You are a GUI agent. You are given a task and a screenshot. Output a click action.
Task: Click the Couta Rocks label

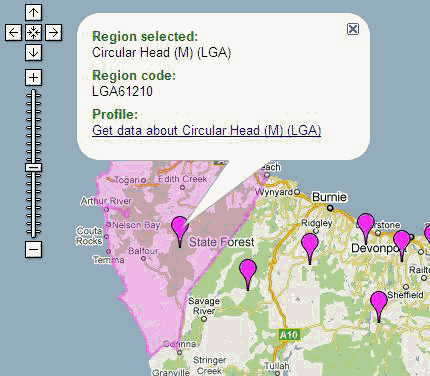[89, 236]
